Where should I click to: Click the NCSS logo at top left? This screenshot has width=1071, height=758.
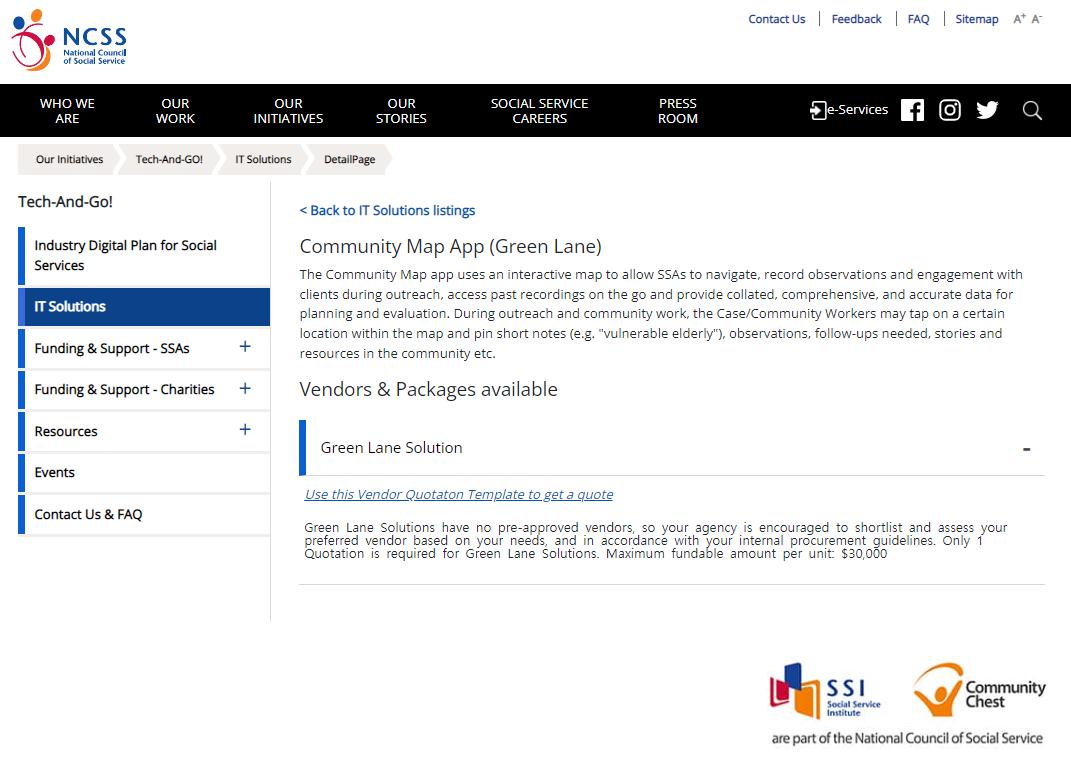point(68,40)
